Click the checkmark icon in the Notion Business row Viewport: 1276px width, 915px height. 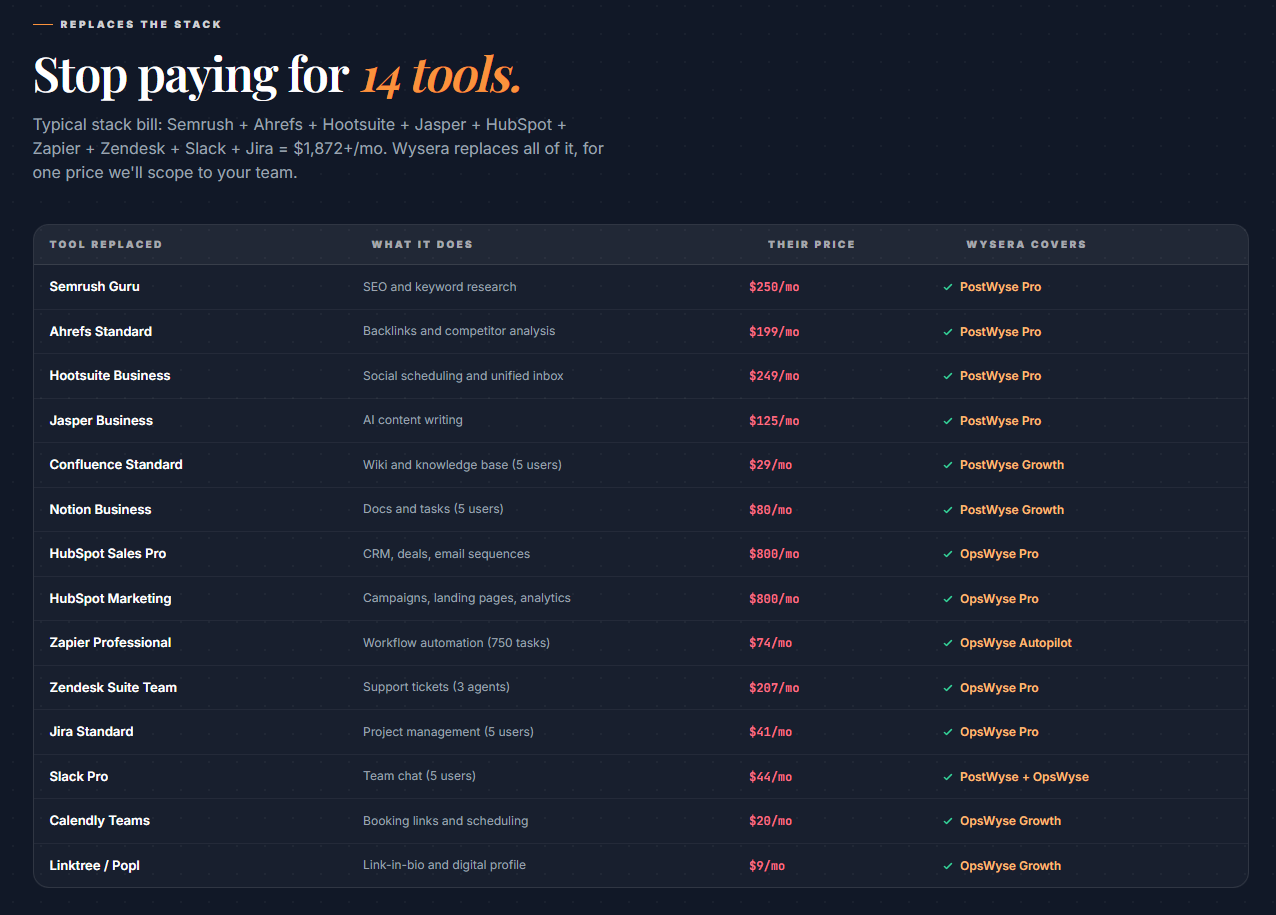coord(948,510)
